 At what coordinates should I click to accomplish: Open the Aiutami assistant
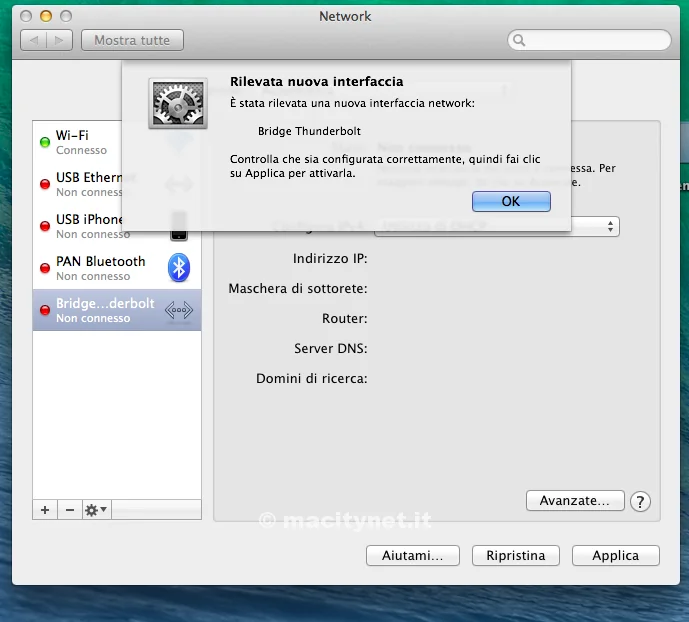click(412, 555)
